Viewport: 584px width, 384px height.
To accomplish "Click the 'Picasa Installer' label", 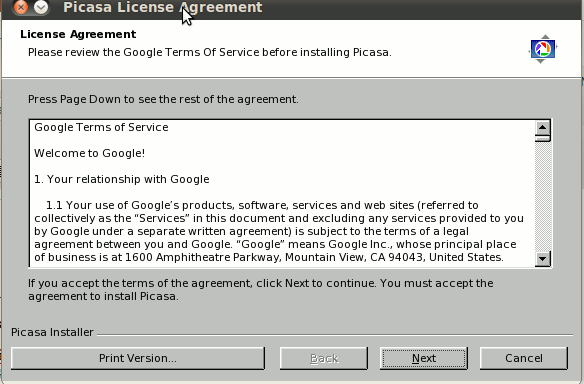I will (52, 332).
